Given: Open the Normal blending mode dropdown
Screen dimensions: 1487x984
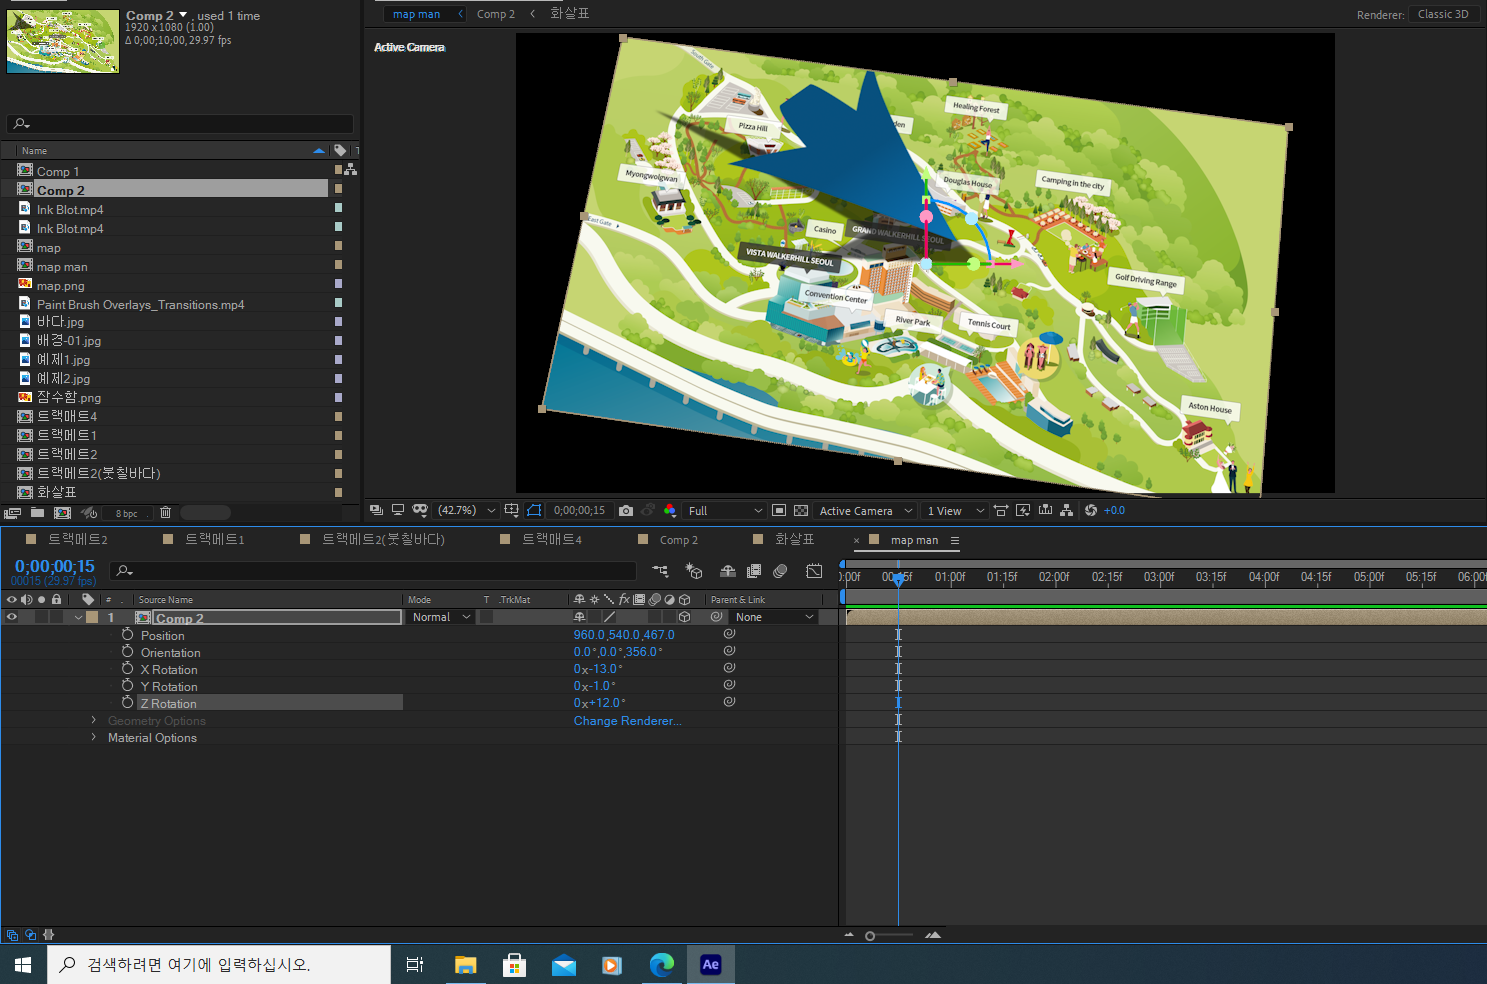Looking at the screenshot, I should (441, 617).
